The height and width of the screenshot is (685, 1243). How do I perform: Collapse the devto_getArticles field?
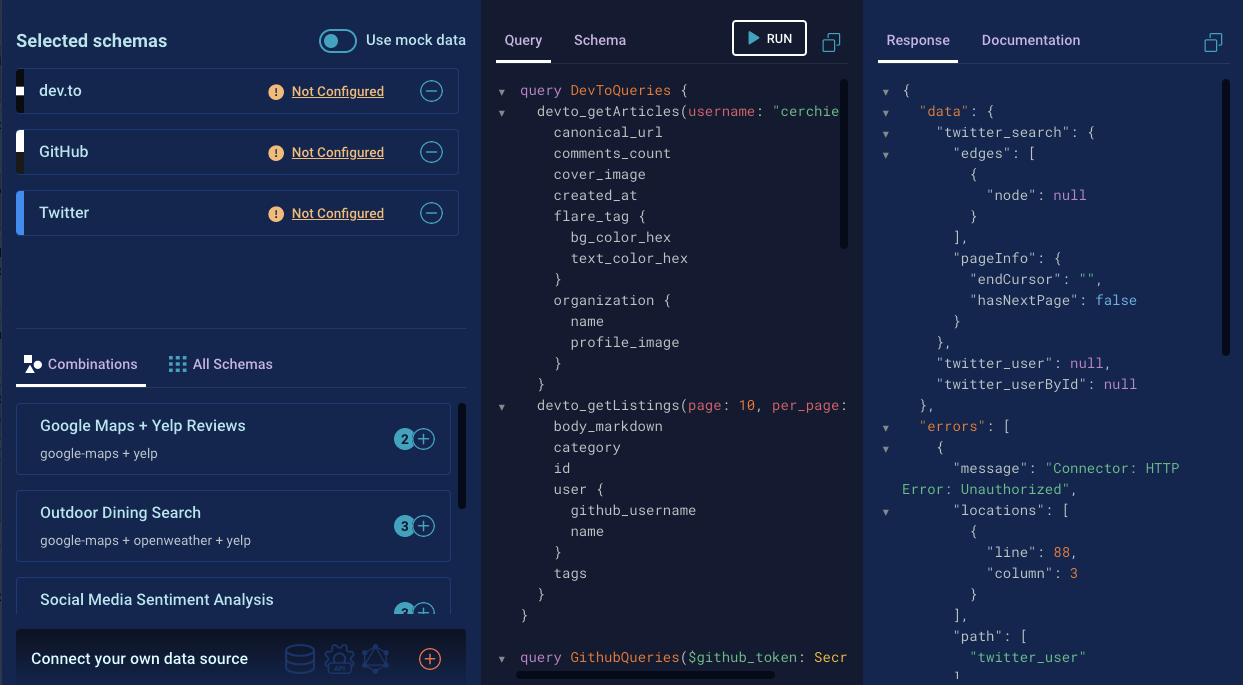pyautogui.click(x=502, y=112)
